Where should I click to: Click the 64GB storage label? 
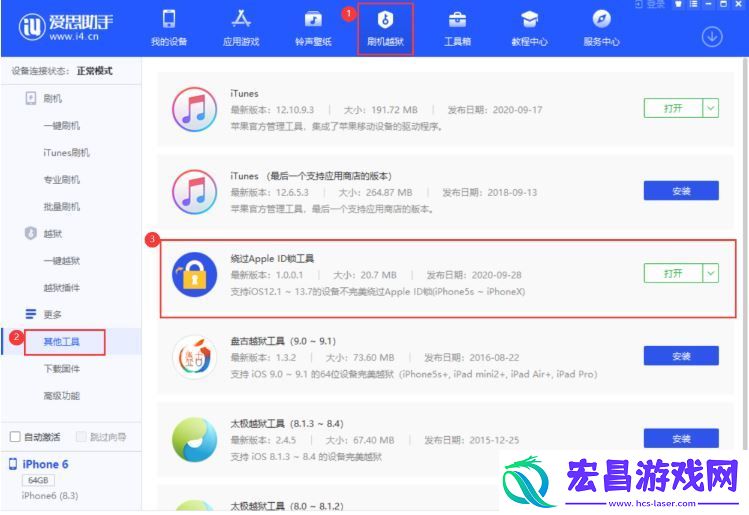[x=38, y=480]
